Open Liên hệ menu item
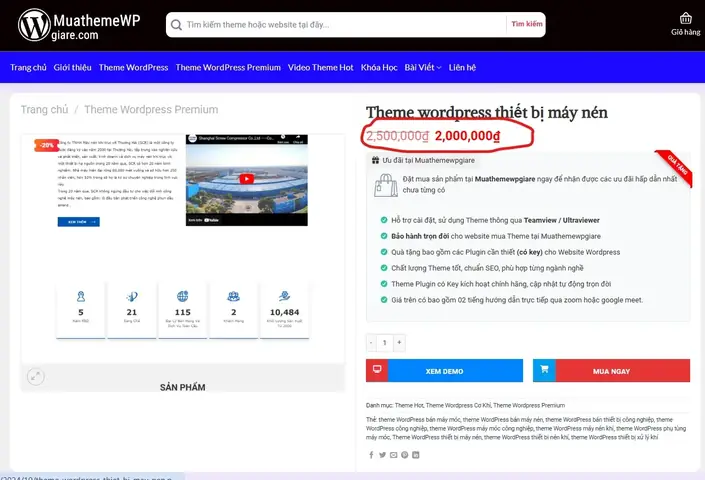This screenshot has height=480, width=705. click(x=462, y=67)
